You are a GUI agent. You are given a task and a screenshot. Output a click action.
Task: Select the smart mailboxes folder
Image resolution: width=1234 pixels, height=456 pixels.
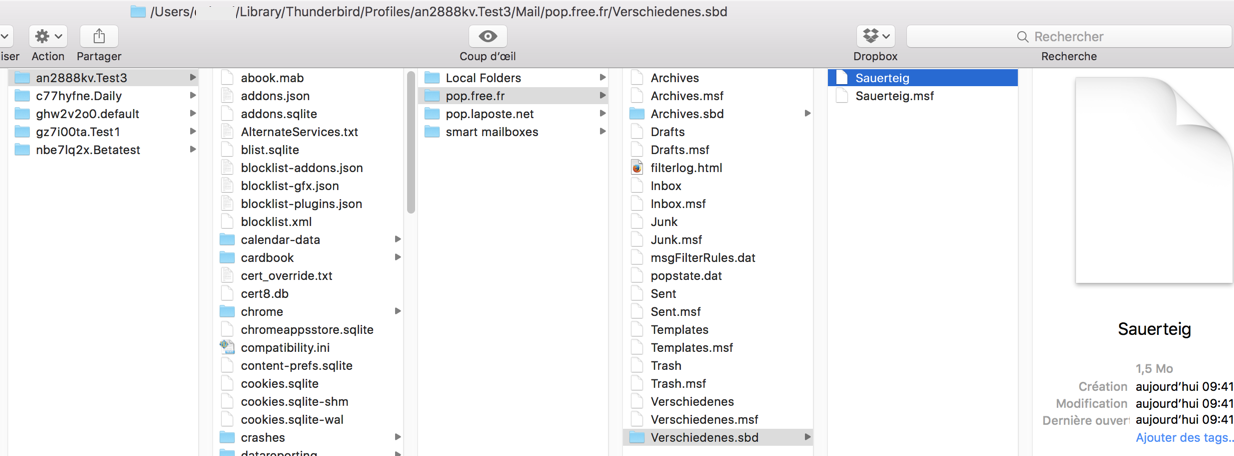click(x=491, y=132)
